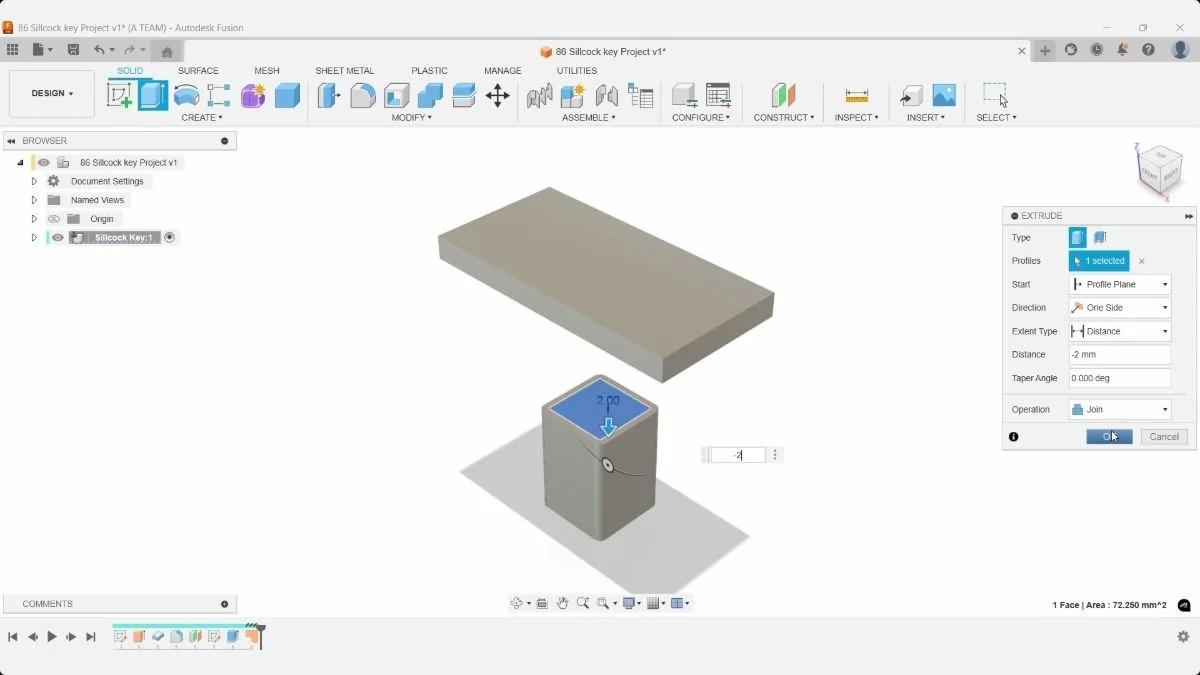The width and height of the screenshot is (1200, 675).
Task: Open the Help question mark icon
Action: [1149, 50]
